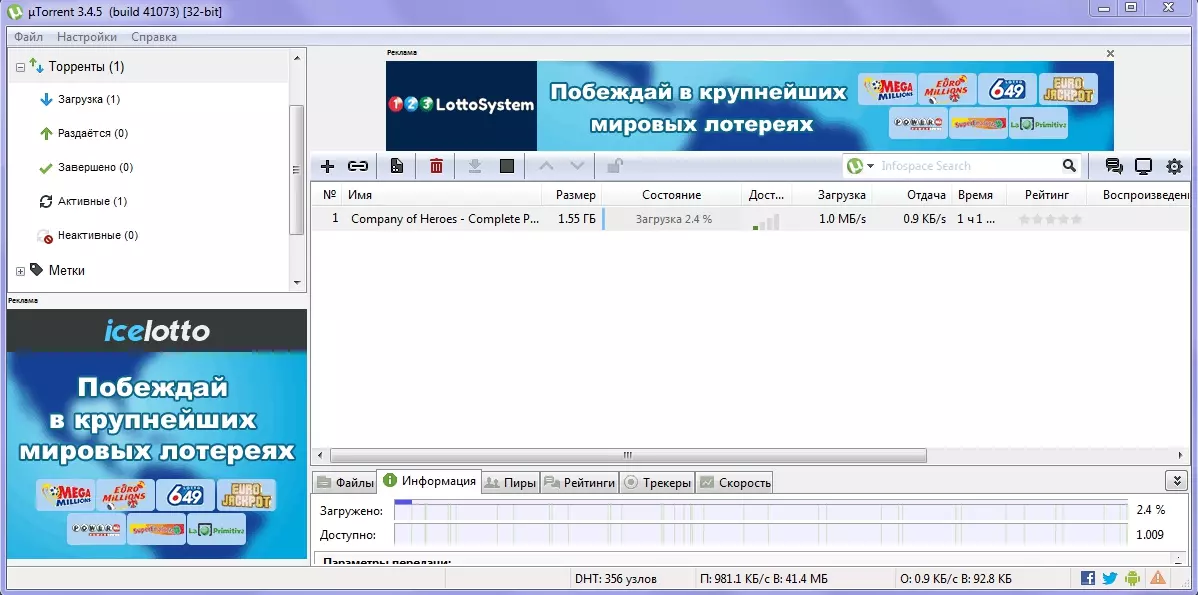Select Загрузка (1) category
Viewport: 1198px width, 595px height.
pos(89,99)
